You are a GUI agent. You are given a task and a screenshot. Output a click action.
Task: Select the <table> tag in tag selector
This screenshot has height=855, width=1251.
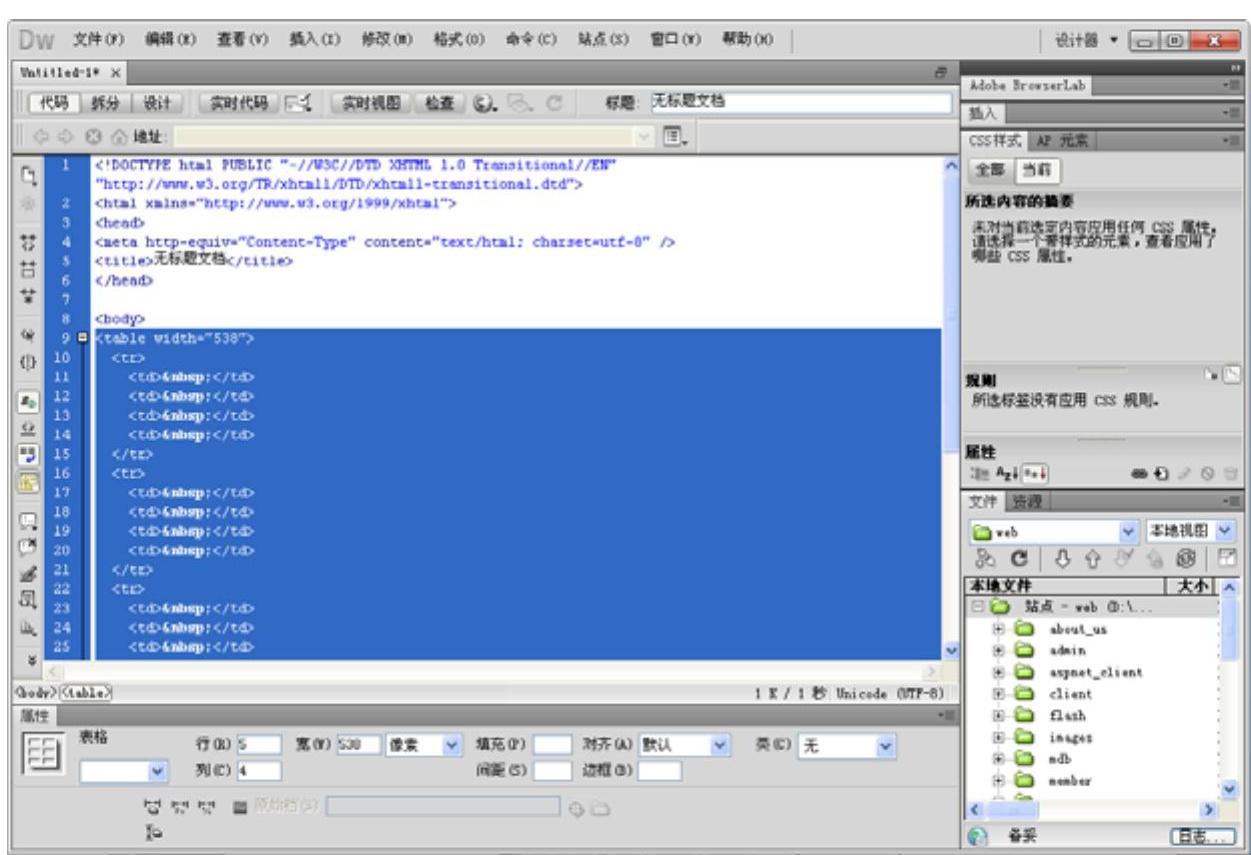tap(87, 692)
